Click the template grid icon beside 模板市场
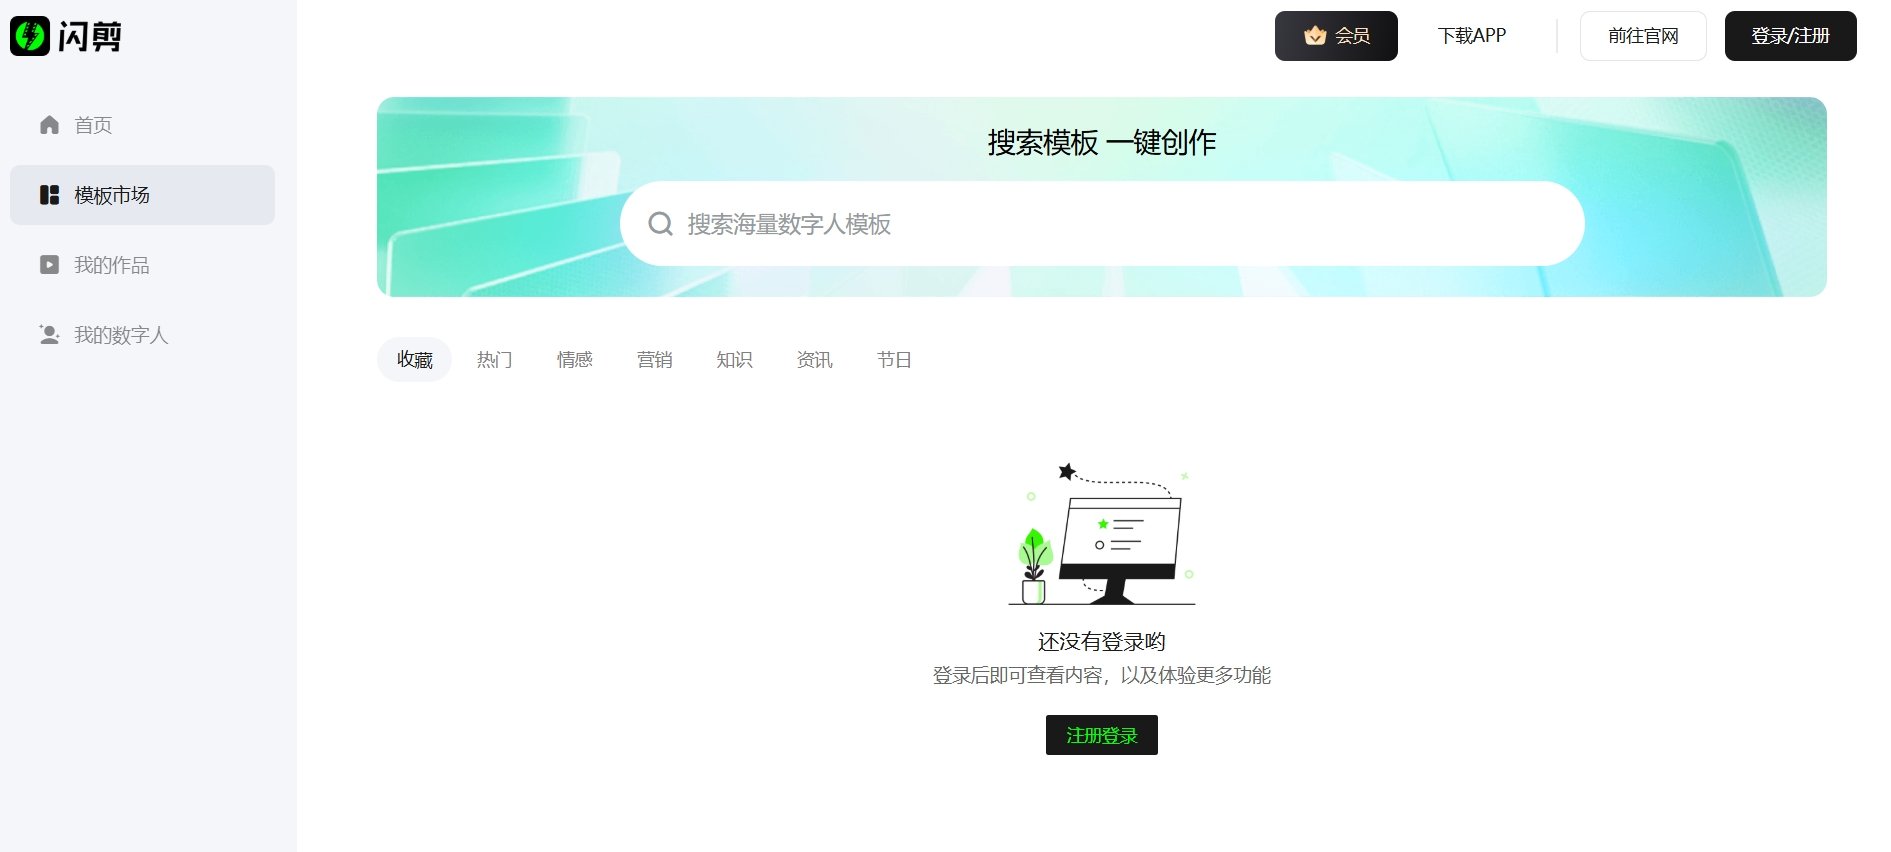Screen dimensions: 1891x852 coord(49,195)
